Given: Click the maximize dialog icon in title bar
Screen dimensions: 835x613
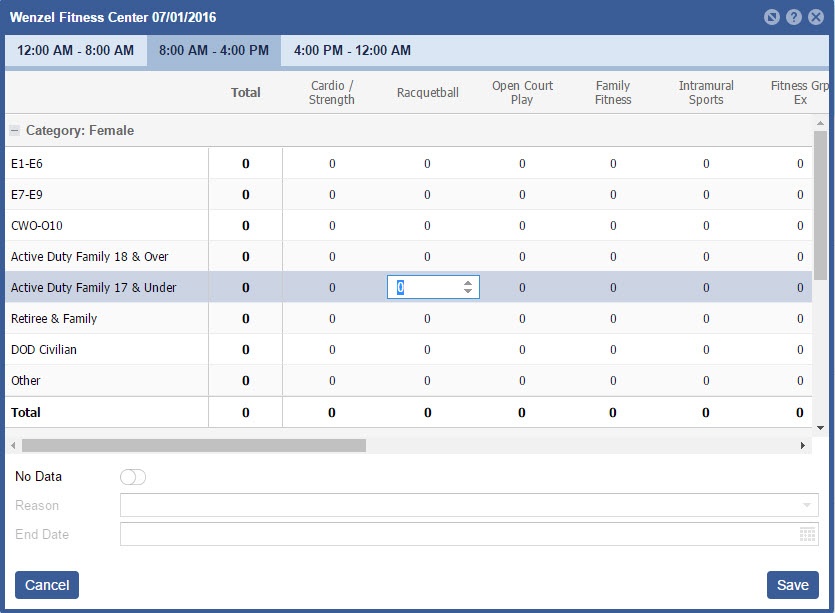Looking at the screenshot, I should click(771, 18).
